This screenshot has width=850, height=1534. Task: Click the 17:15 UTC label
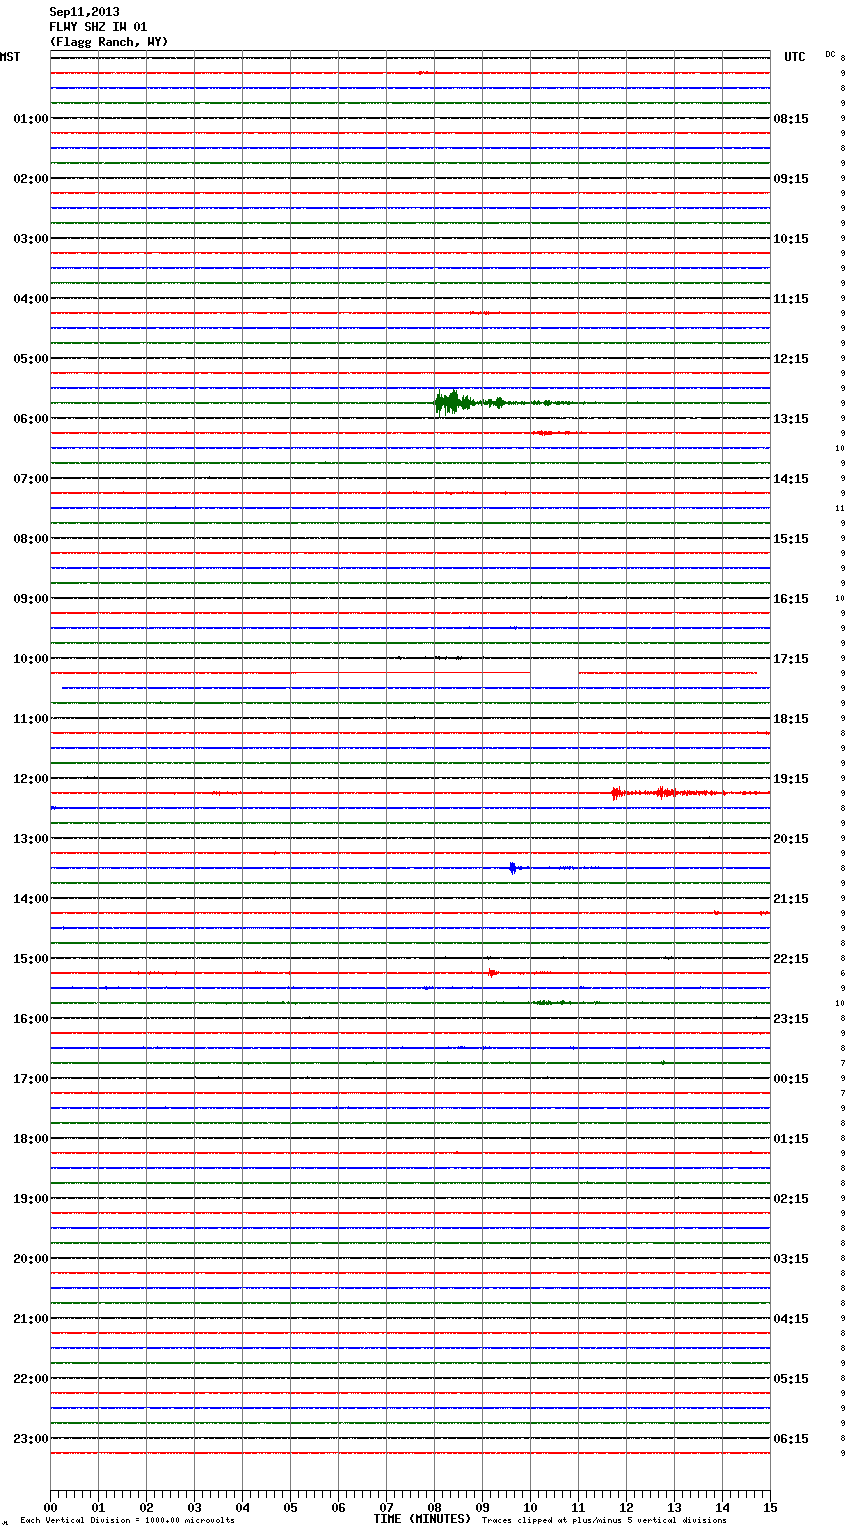click(x=791, y=659)
